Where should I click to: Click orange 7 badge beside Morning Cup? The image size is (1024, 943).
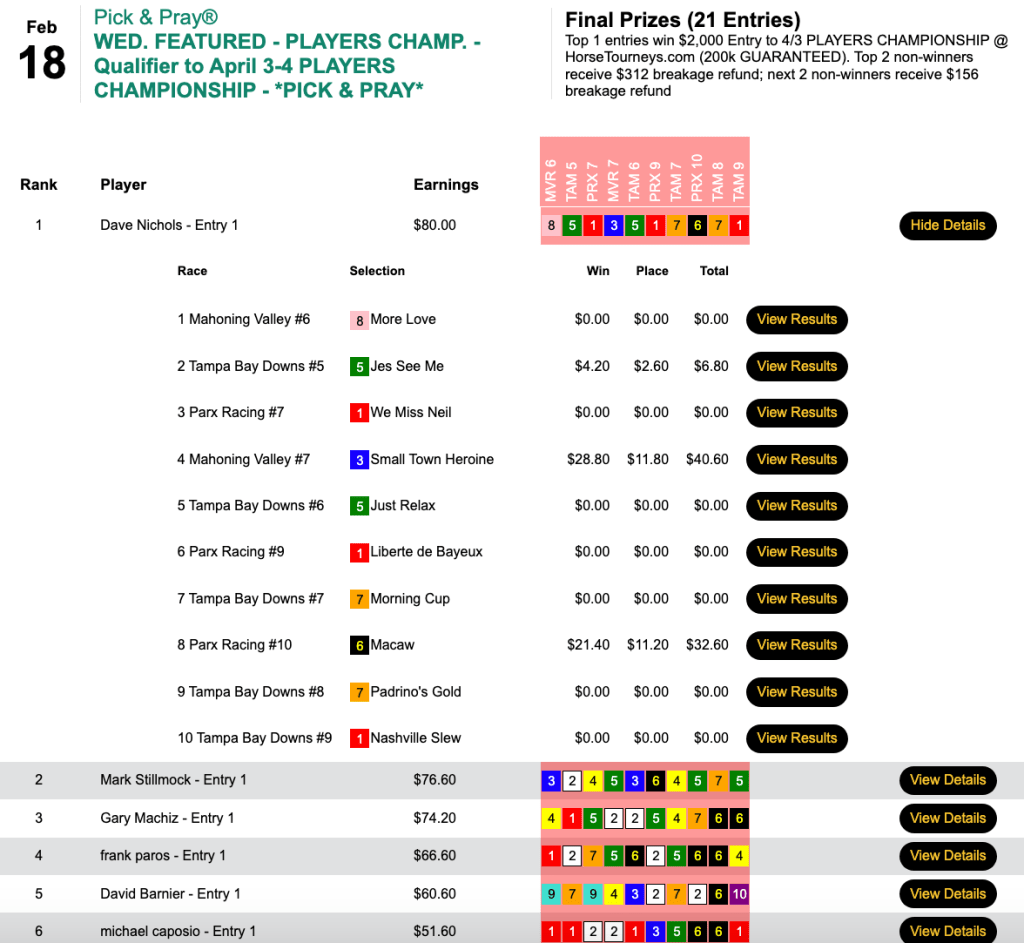[359, 599]
